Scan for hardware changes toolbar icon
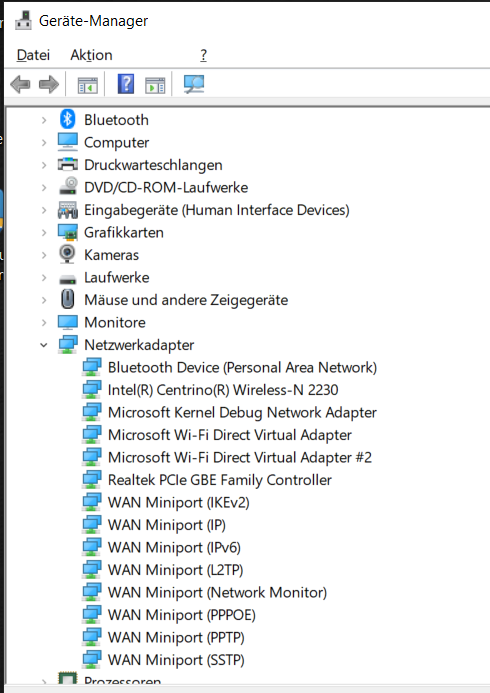The height and width of the screenshot is (693, 490). point(194,84)
